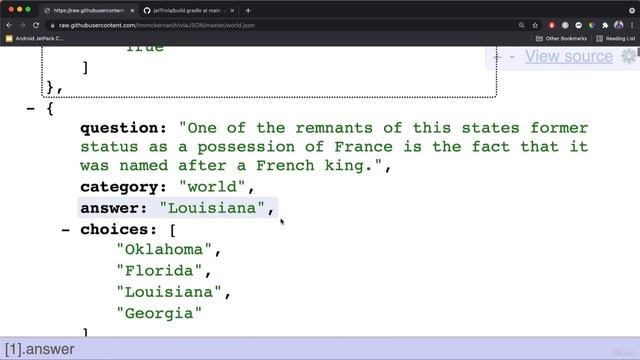Click the choices key label
The height and width of the screenshot is (360, 640).
pos(118,229)
